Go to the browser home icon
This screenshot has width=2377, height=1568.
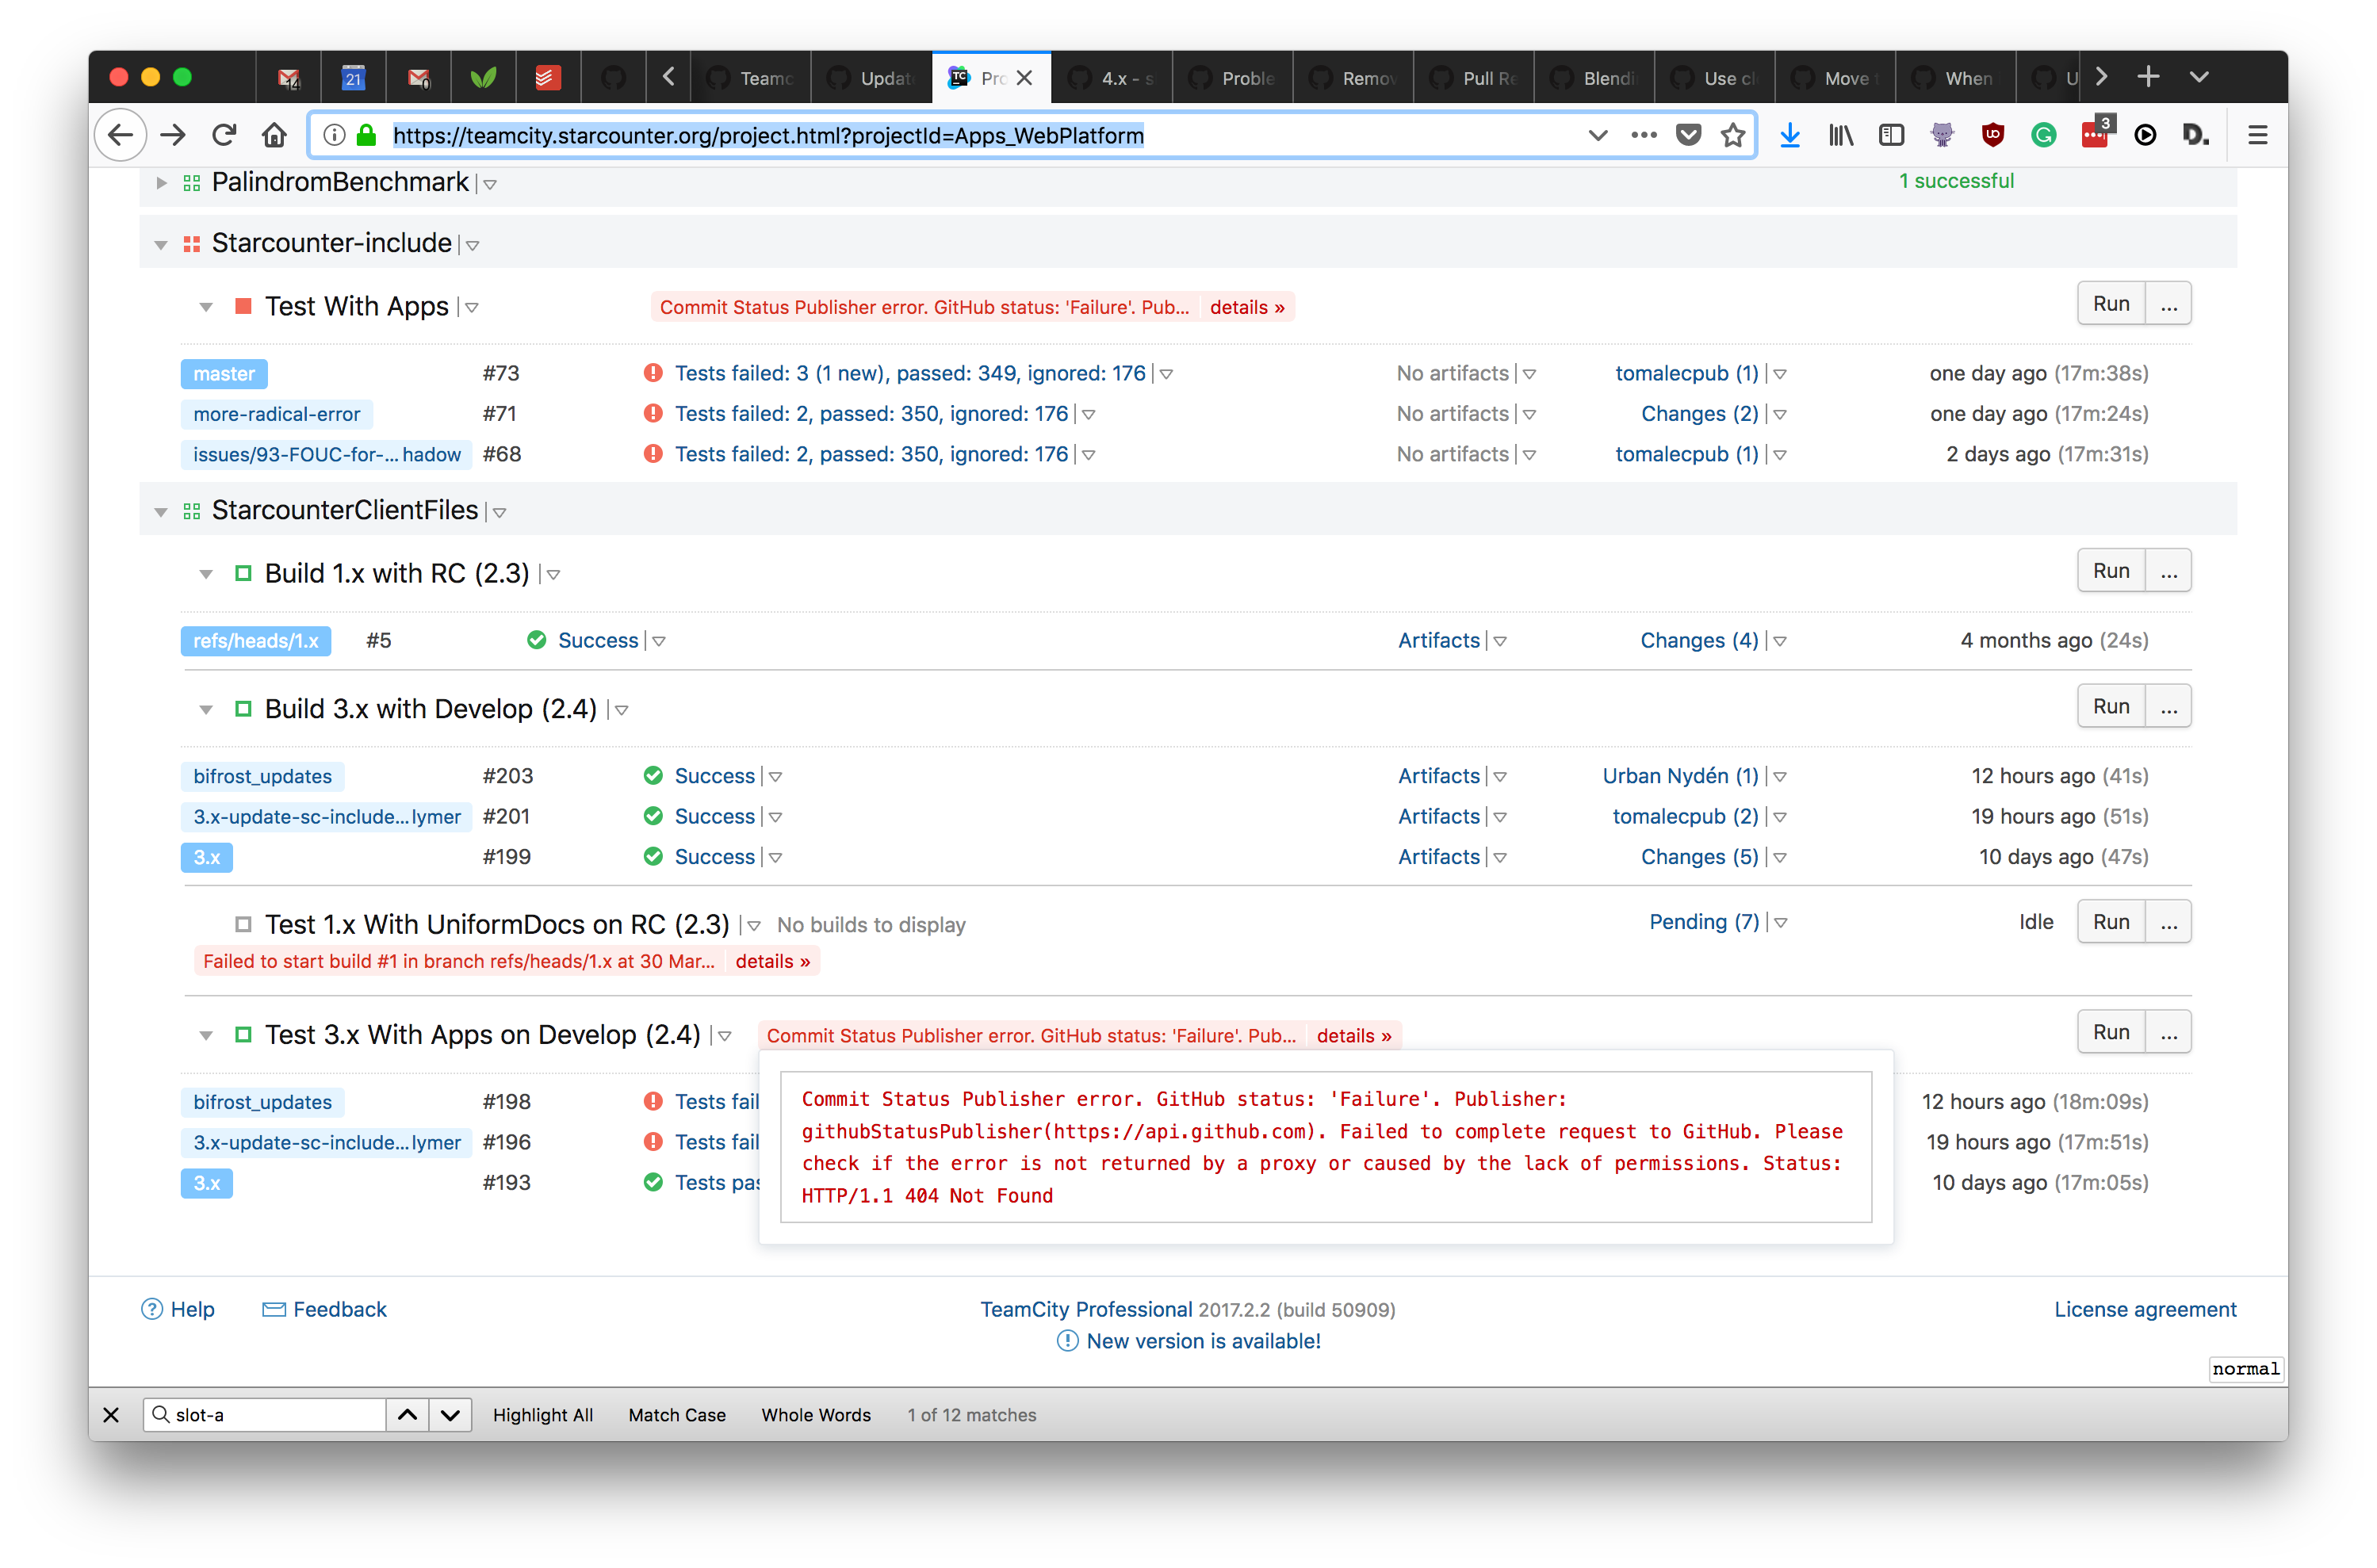coord(274,135)
